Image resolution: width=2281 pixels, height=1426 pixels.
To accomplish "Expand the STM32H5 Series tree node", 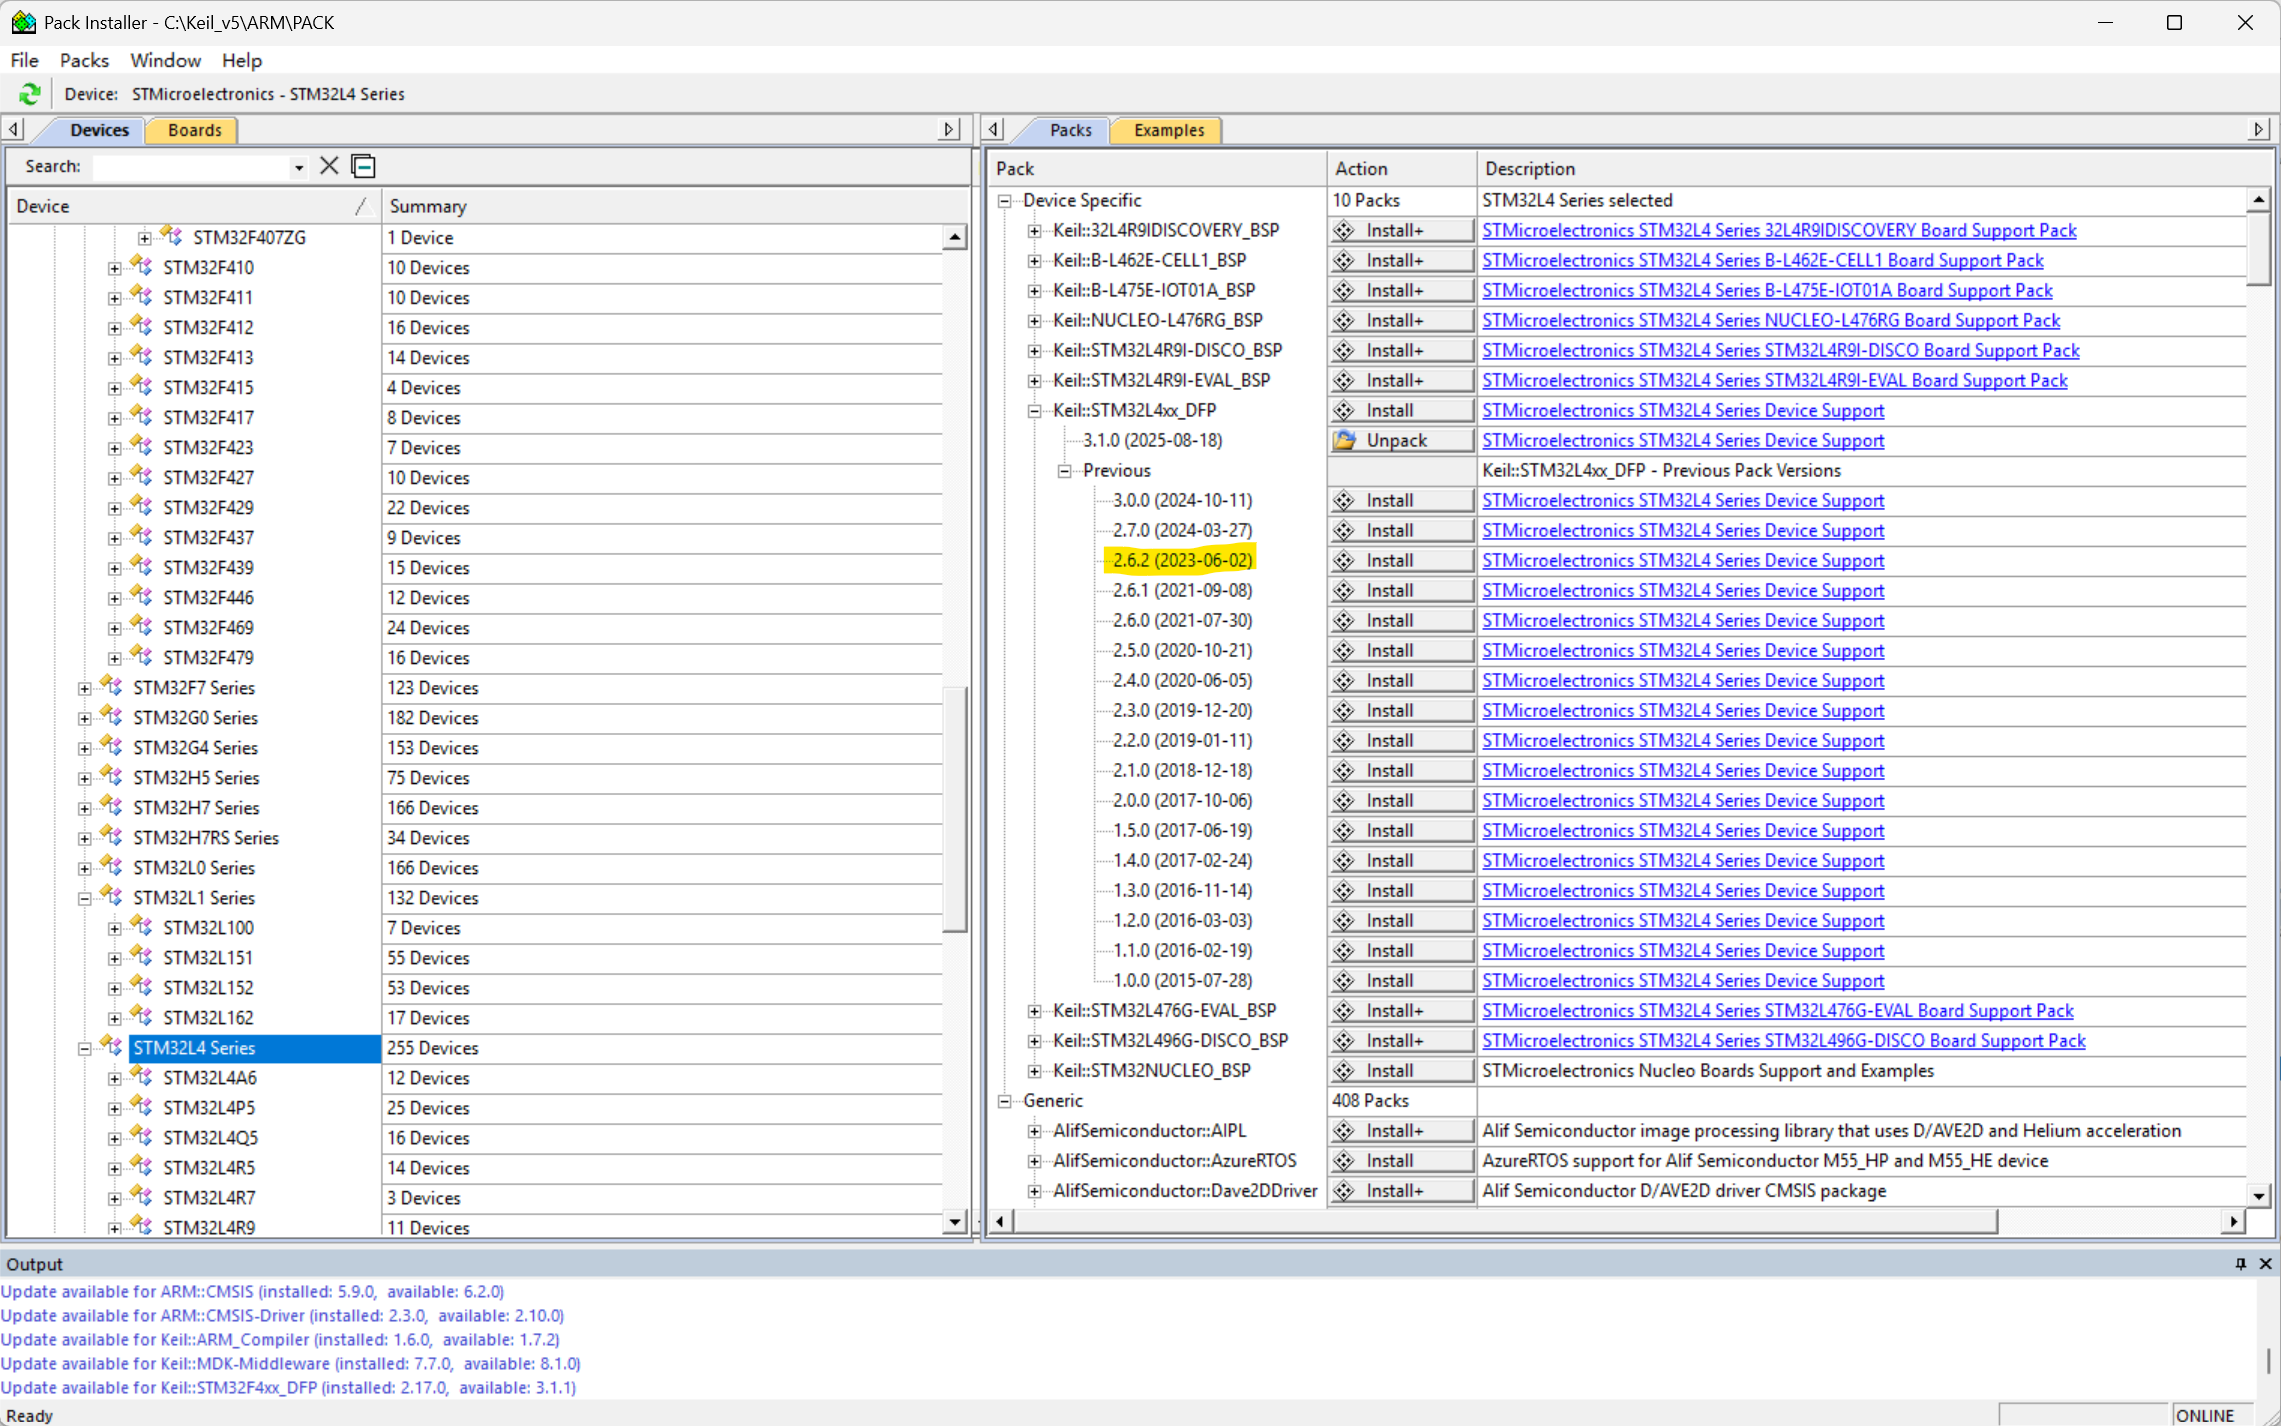I will click(x=85, y=778).
